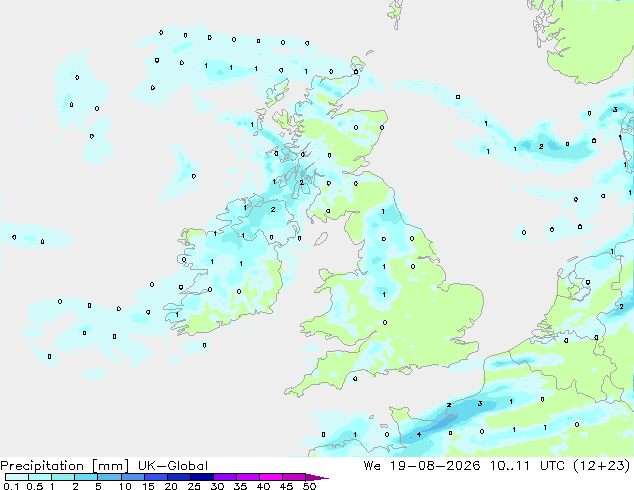Image resolution: width=634 pixels, height=490 pixels.
Task: Select legend swatch between 2 and 5
Action: click(x=86, y=477)
